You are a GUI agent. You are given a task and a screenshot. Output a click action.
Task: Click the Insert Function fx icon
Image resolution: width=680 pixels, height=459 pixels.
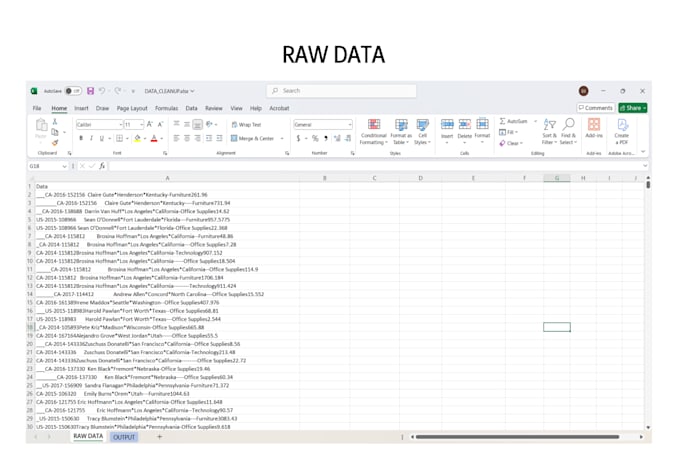point(102,166)
